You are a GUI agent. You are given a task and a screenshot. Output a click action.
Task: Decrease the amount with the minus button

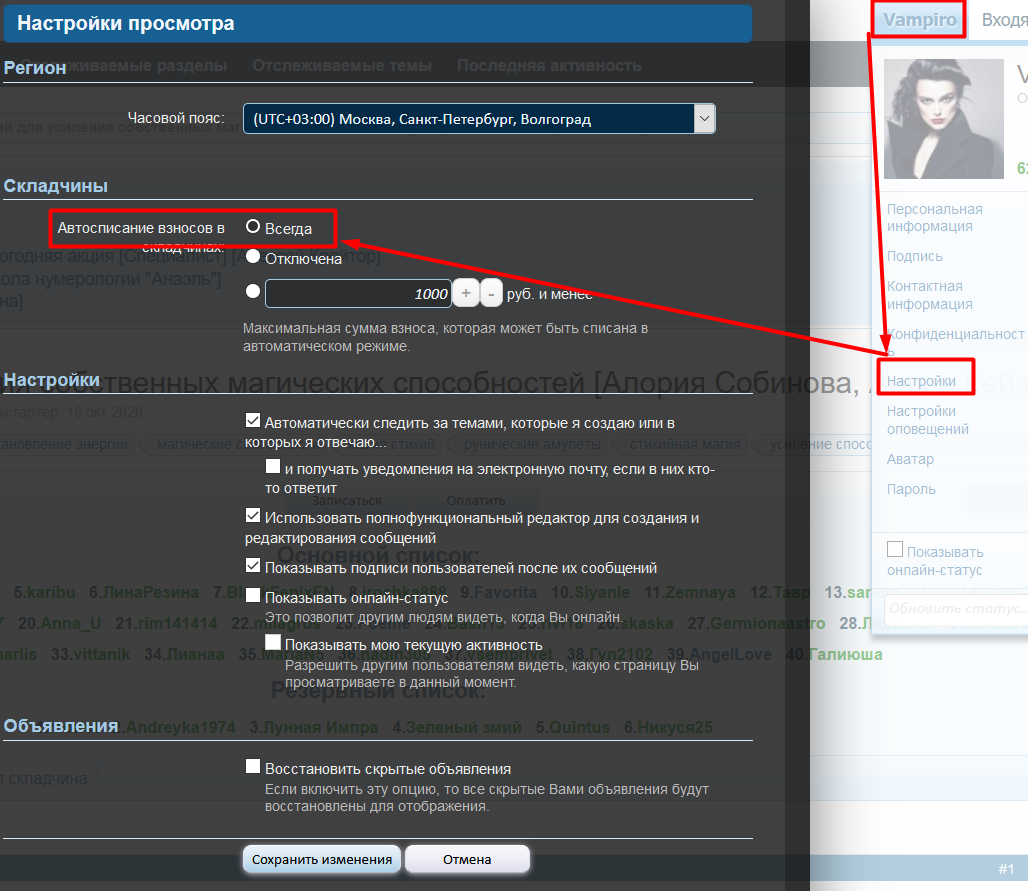[491, 294]
